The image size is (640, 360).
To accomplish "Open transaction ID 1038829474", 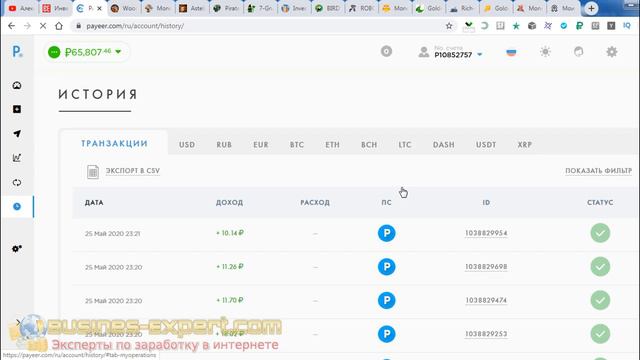I will tap(486, 300).
